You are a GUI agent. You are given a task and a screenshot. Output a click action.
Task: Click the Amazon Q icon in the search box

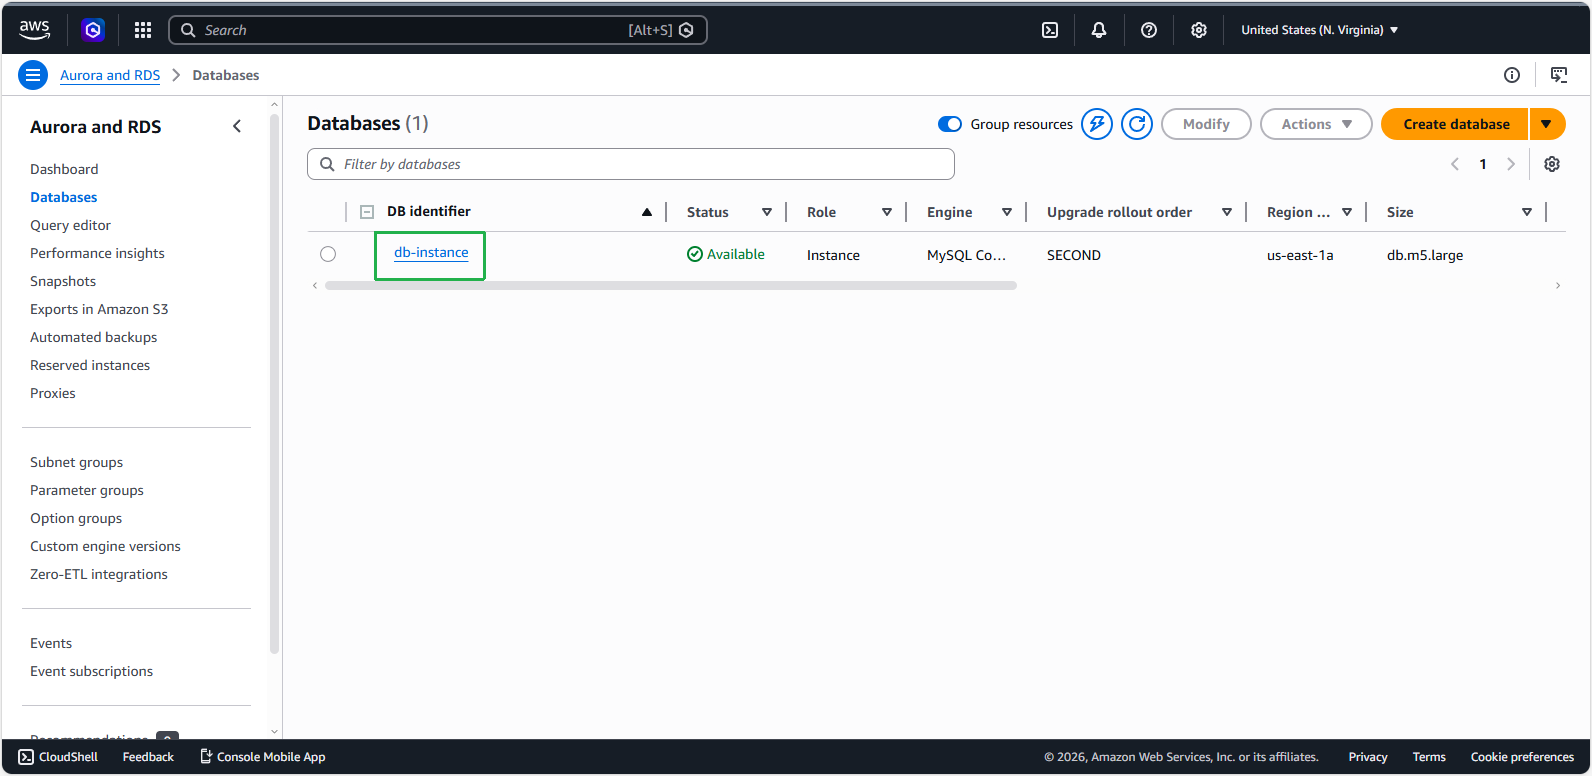click(686, 30)
